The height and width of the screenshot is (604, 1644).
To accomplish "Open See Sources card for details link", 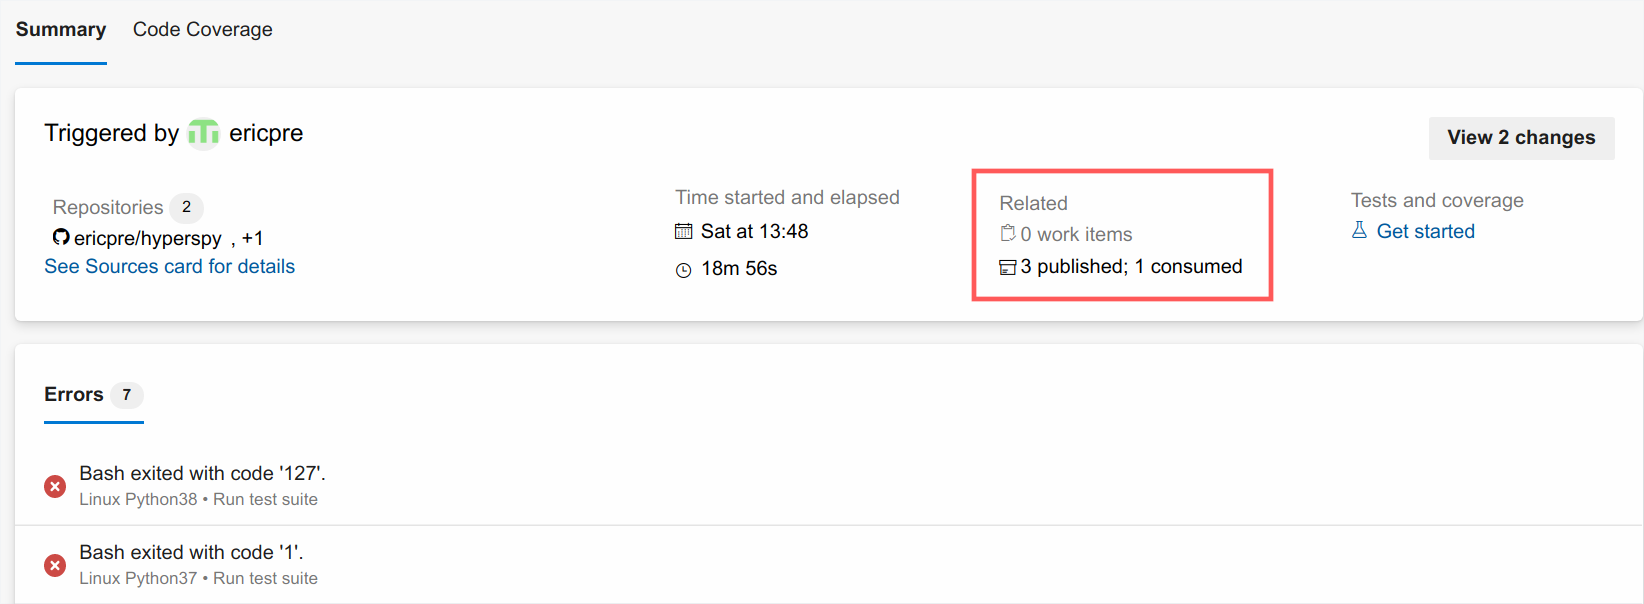I will pyautogui.click(x=170, y=266).
